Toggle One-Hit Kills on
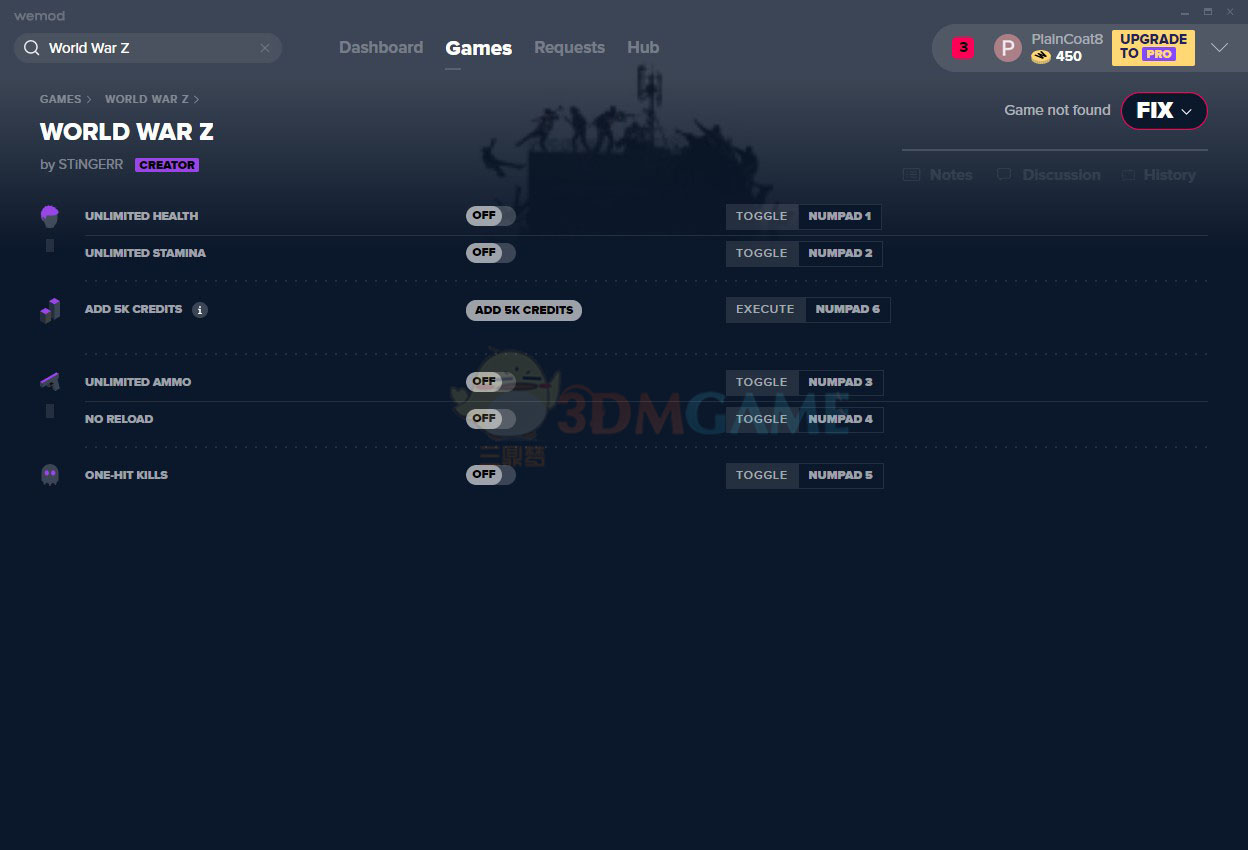This screenshot has height=850, width=1248. [490, 475]
